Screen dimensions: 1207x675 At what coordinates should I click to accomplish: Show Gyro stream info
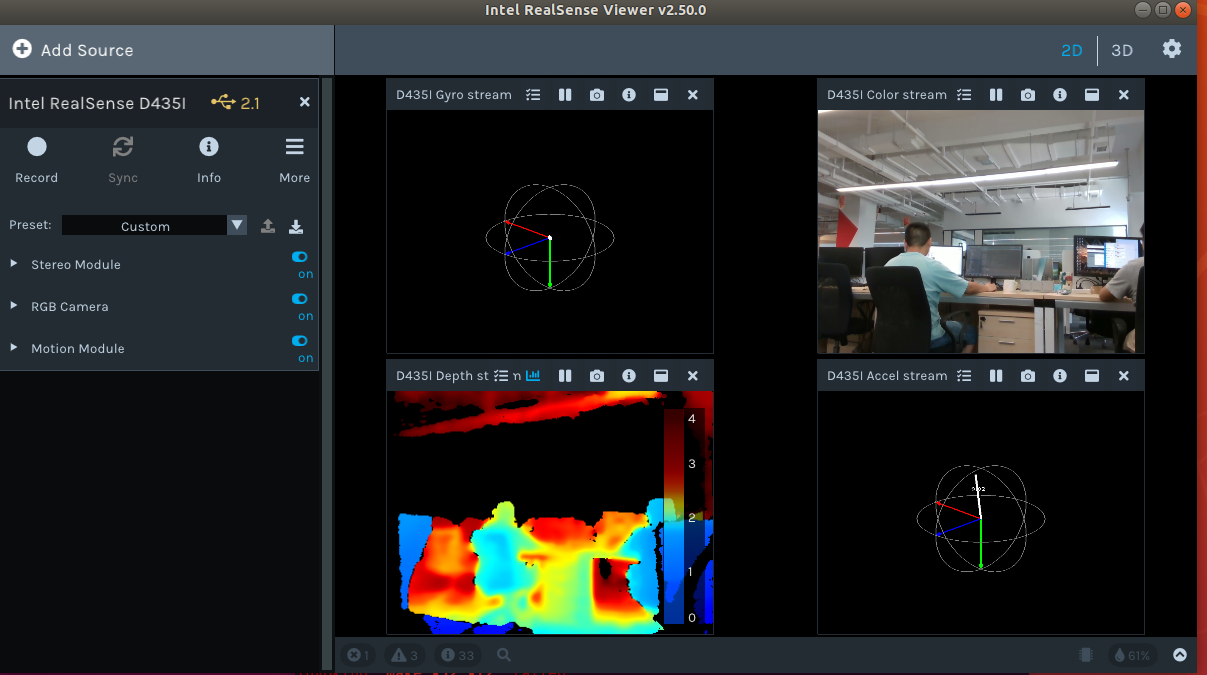(629, 95)
